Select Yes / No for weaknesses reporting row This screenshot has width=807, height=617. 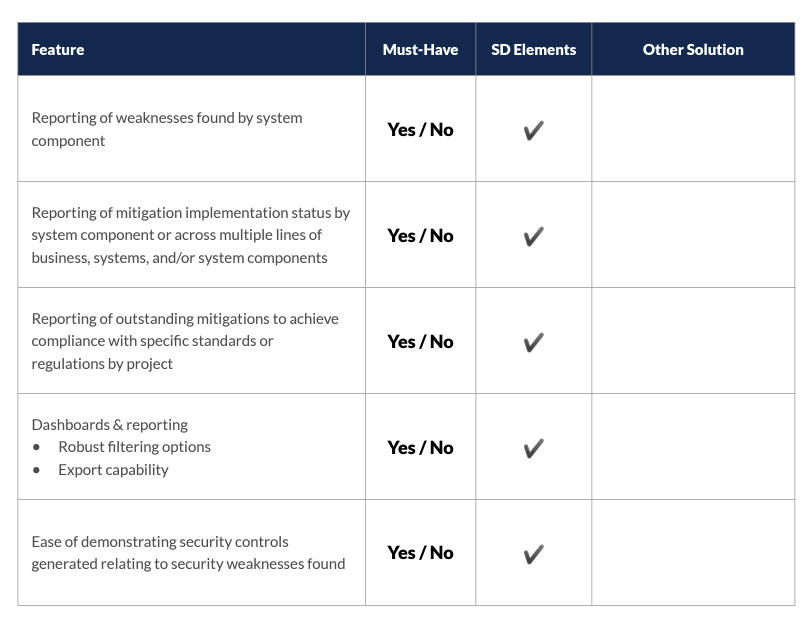(x=420, y=130)
